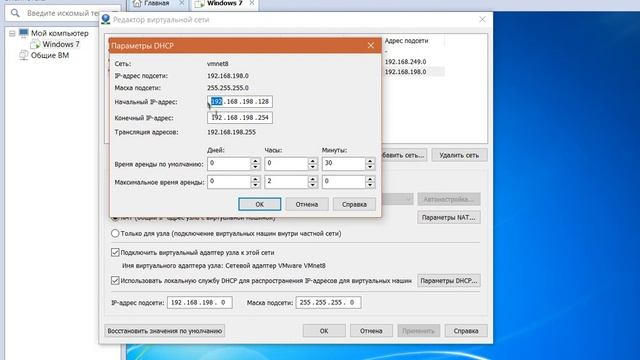Click the Маска подсети field in editor

coord(328,302)
